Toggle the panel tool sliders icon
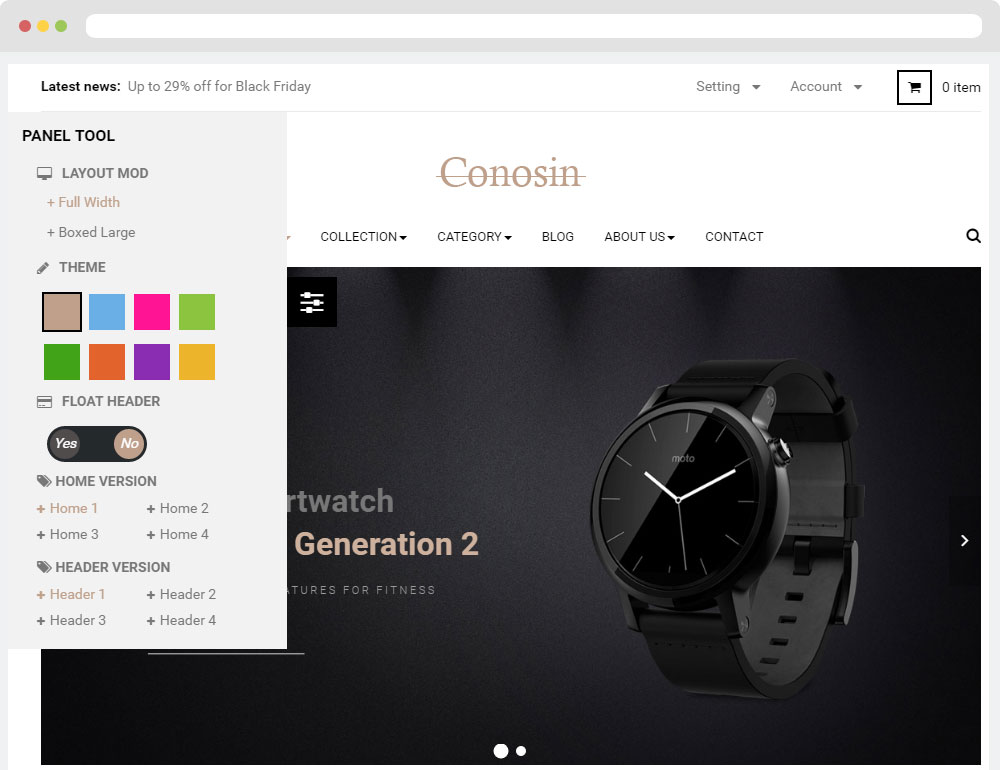 pyautogui.click(x=312, y=302)
